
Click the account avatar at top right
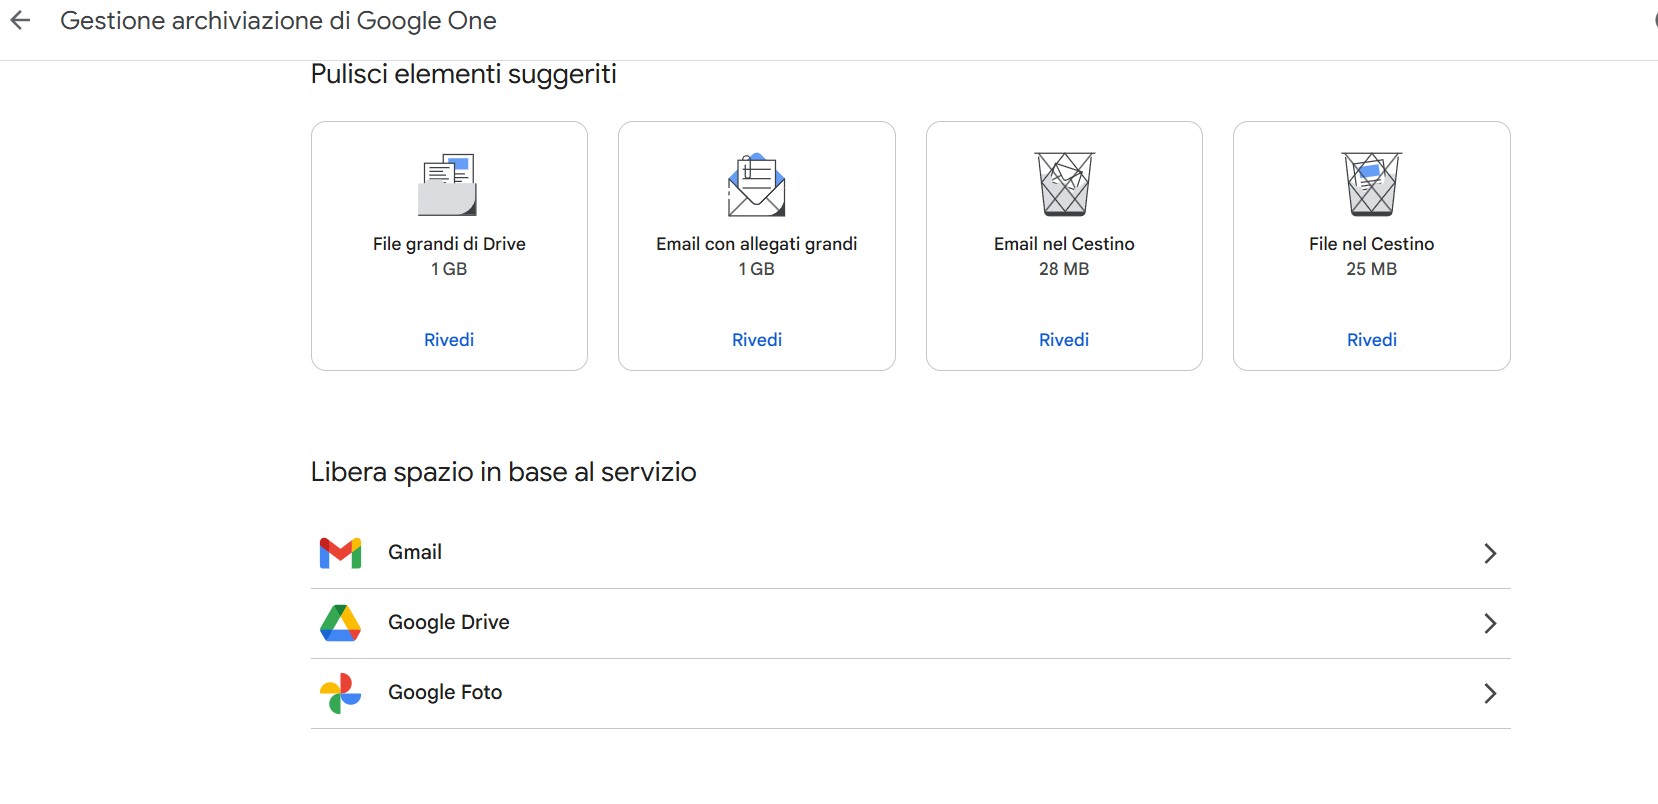(x=1652, y=20)
